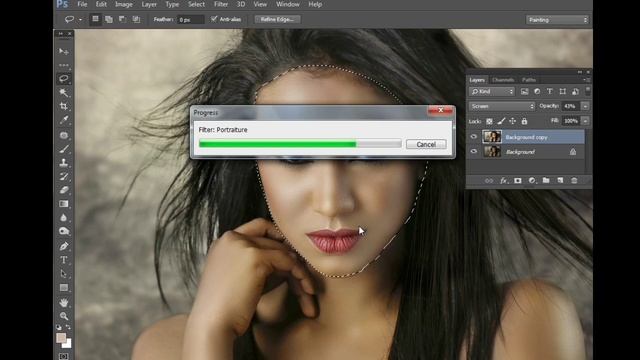
Task: Toggle adjustment layer filter
Action: pyautogui.click(x=537, y=91)
